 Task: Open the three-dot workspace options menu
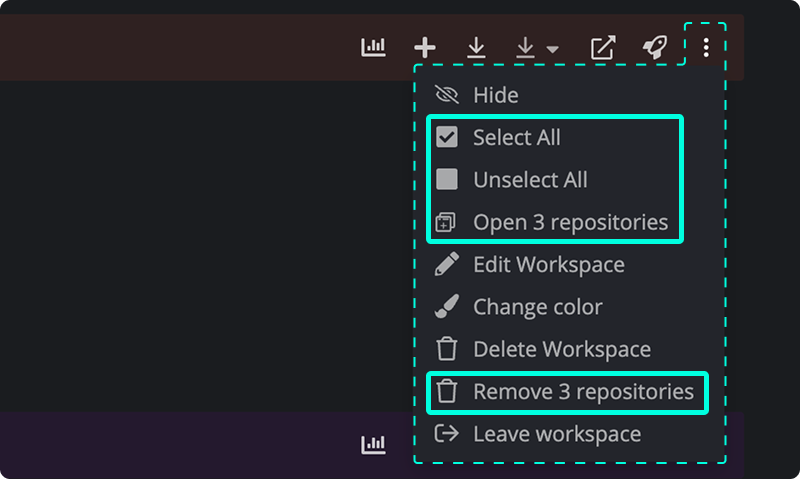706,47
